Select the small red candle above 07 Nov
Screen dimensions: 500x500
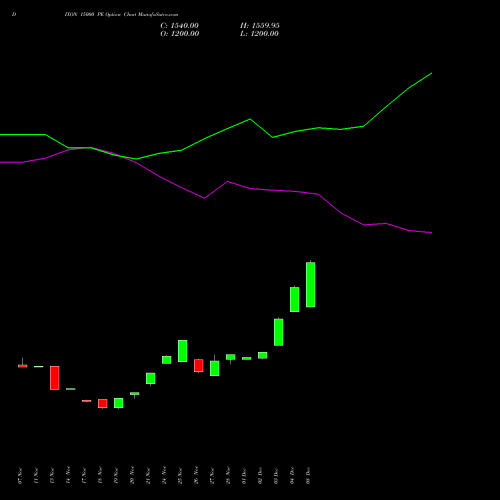23,366
